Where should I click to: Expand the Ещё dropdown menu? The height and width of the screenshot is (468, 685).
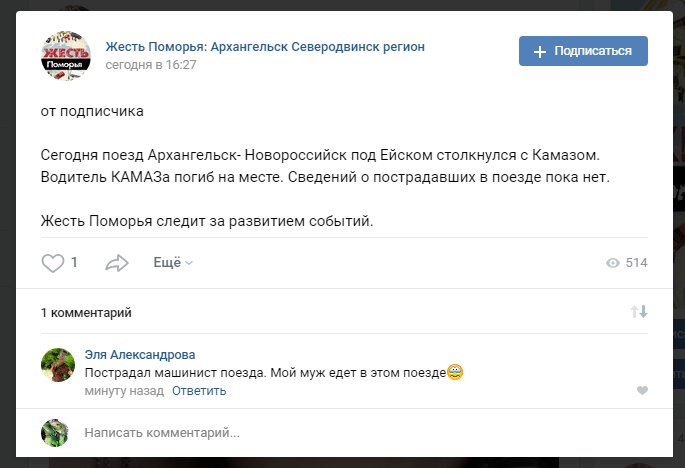(x=172, y=263)
